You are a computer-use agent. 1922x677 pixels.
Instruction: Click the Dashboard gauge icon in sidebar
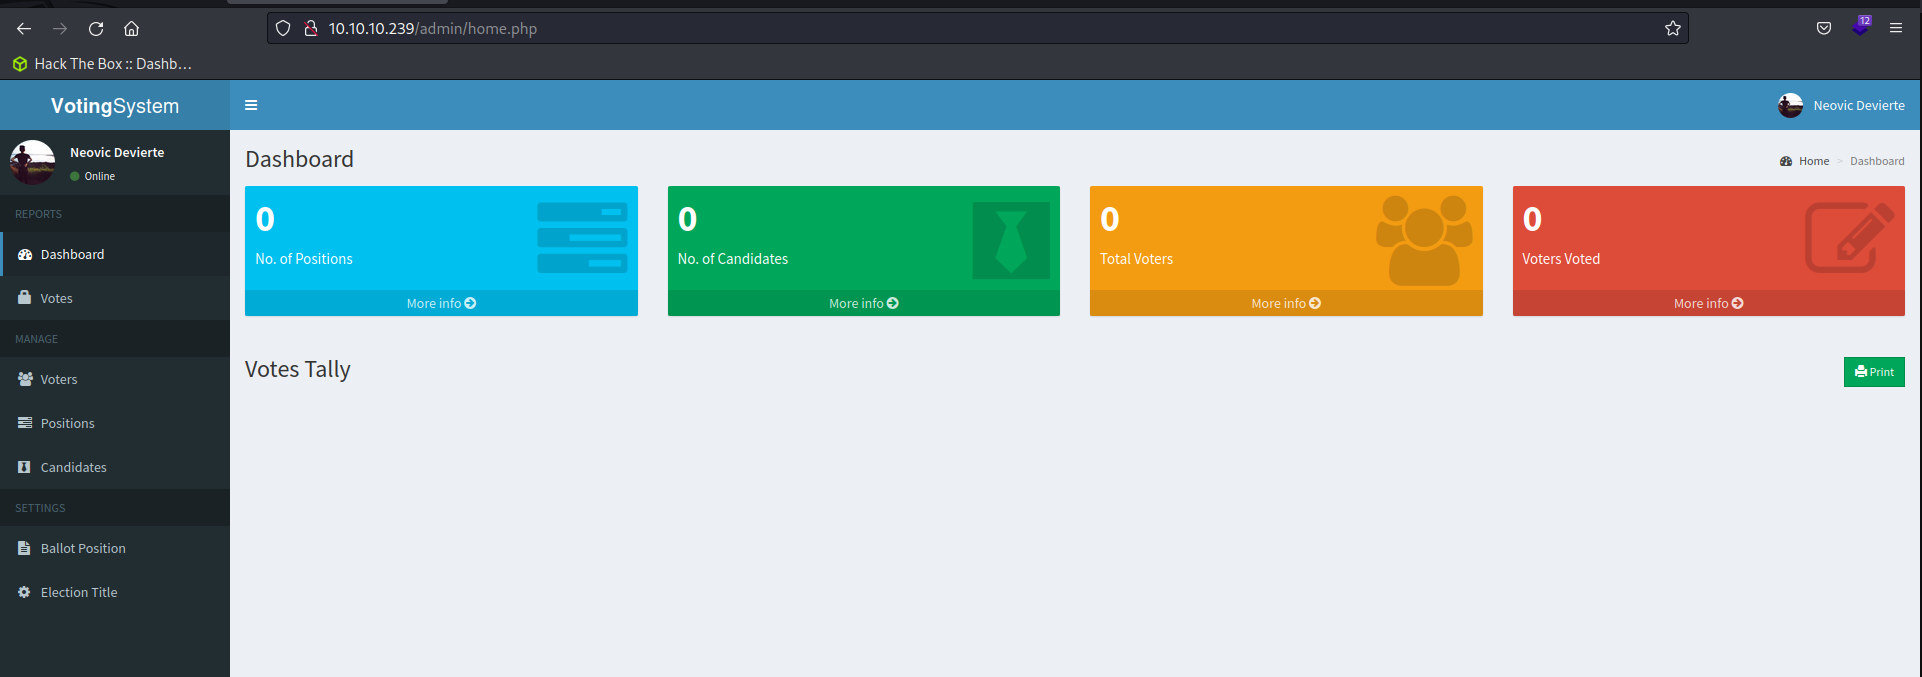tap(25, 254)
